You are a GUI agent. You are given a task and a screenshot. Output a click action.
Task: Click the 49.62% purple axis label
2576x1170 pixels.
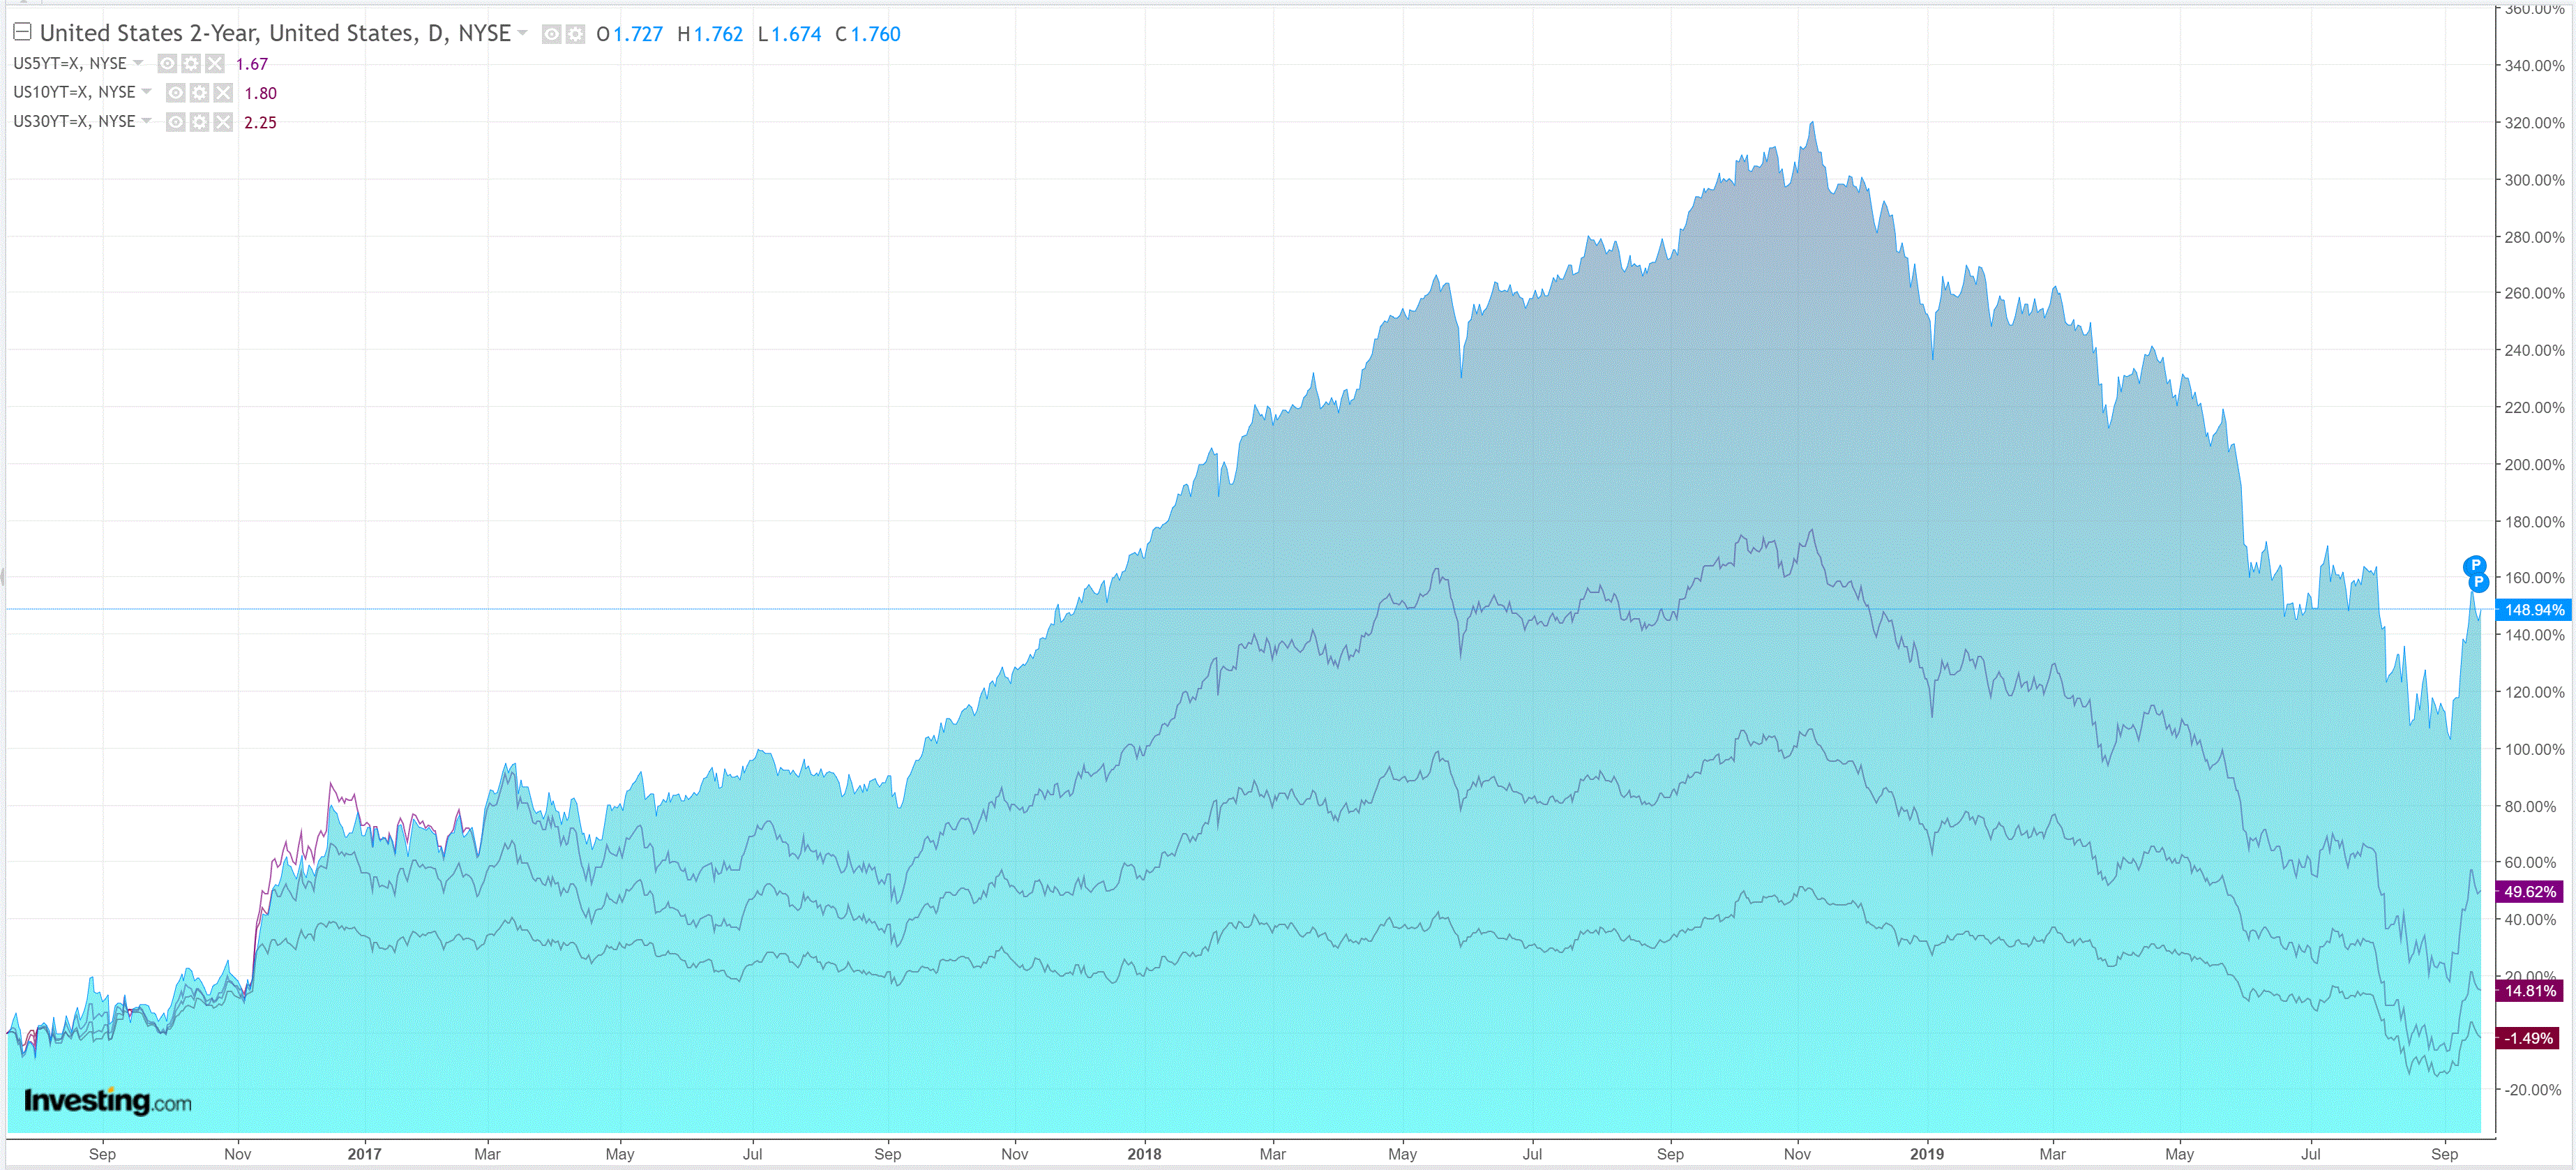pos(2529,891)
